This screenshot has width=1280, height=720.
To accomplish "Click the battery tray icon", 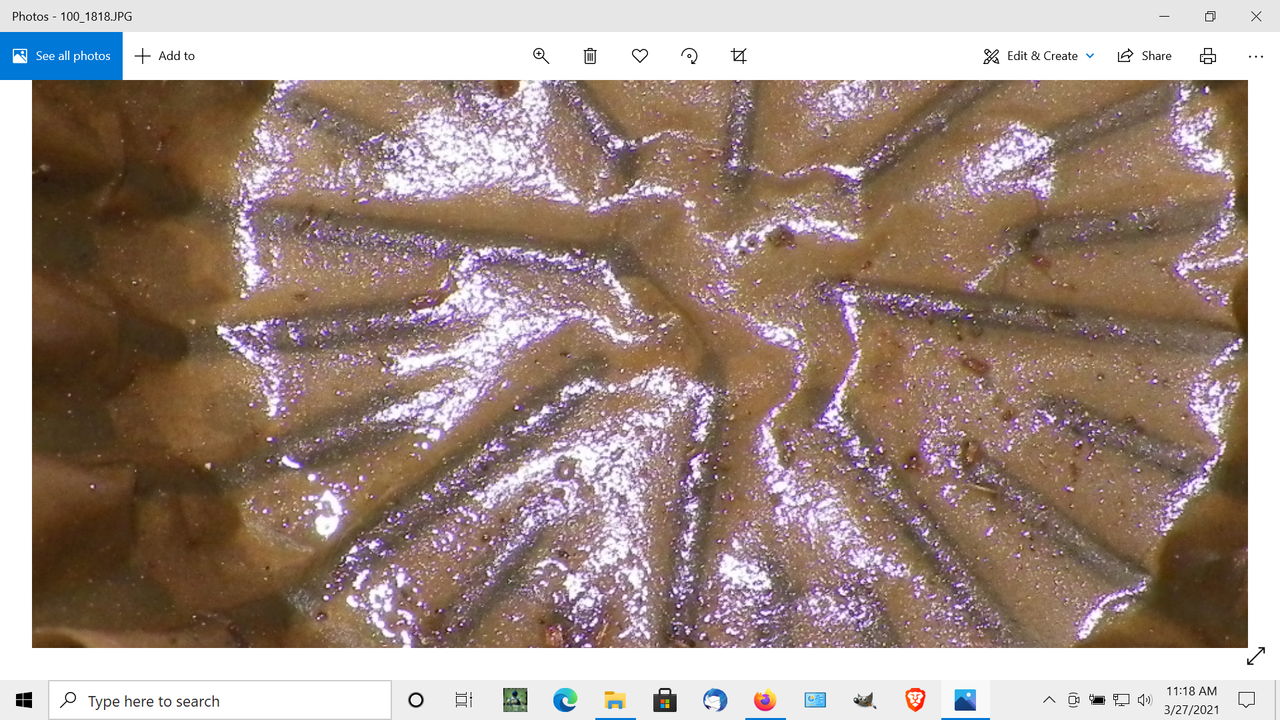I will point(1097,700).
